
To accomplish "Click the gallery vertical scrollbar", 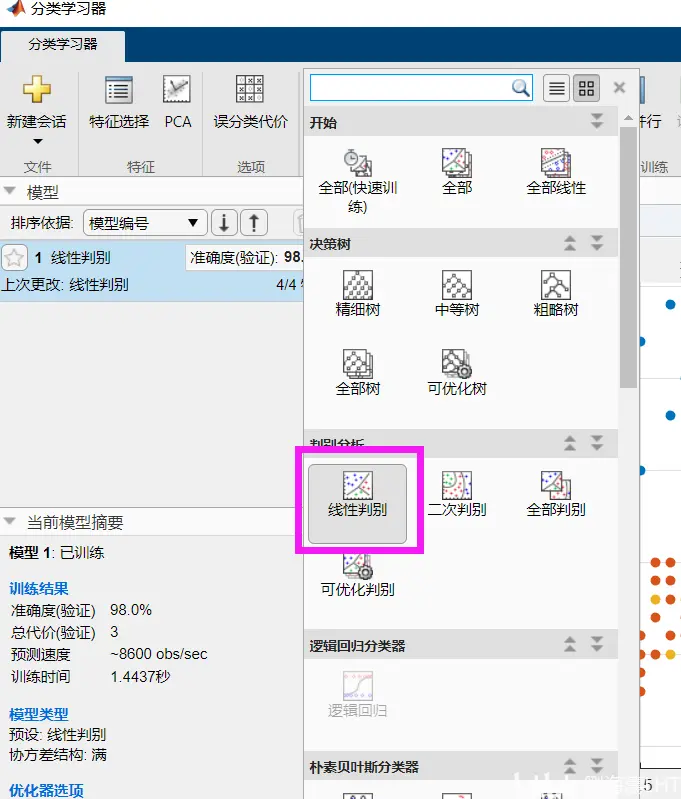I will (x=628, y=255).
